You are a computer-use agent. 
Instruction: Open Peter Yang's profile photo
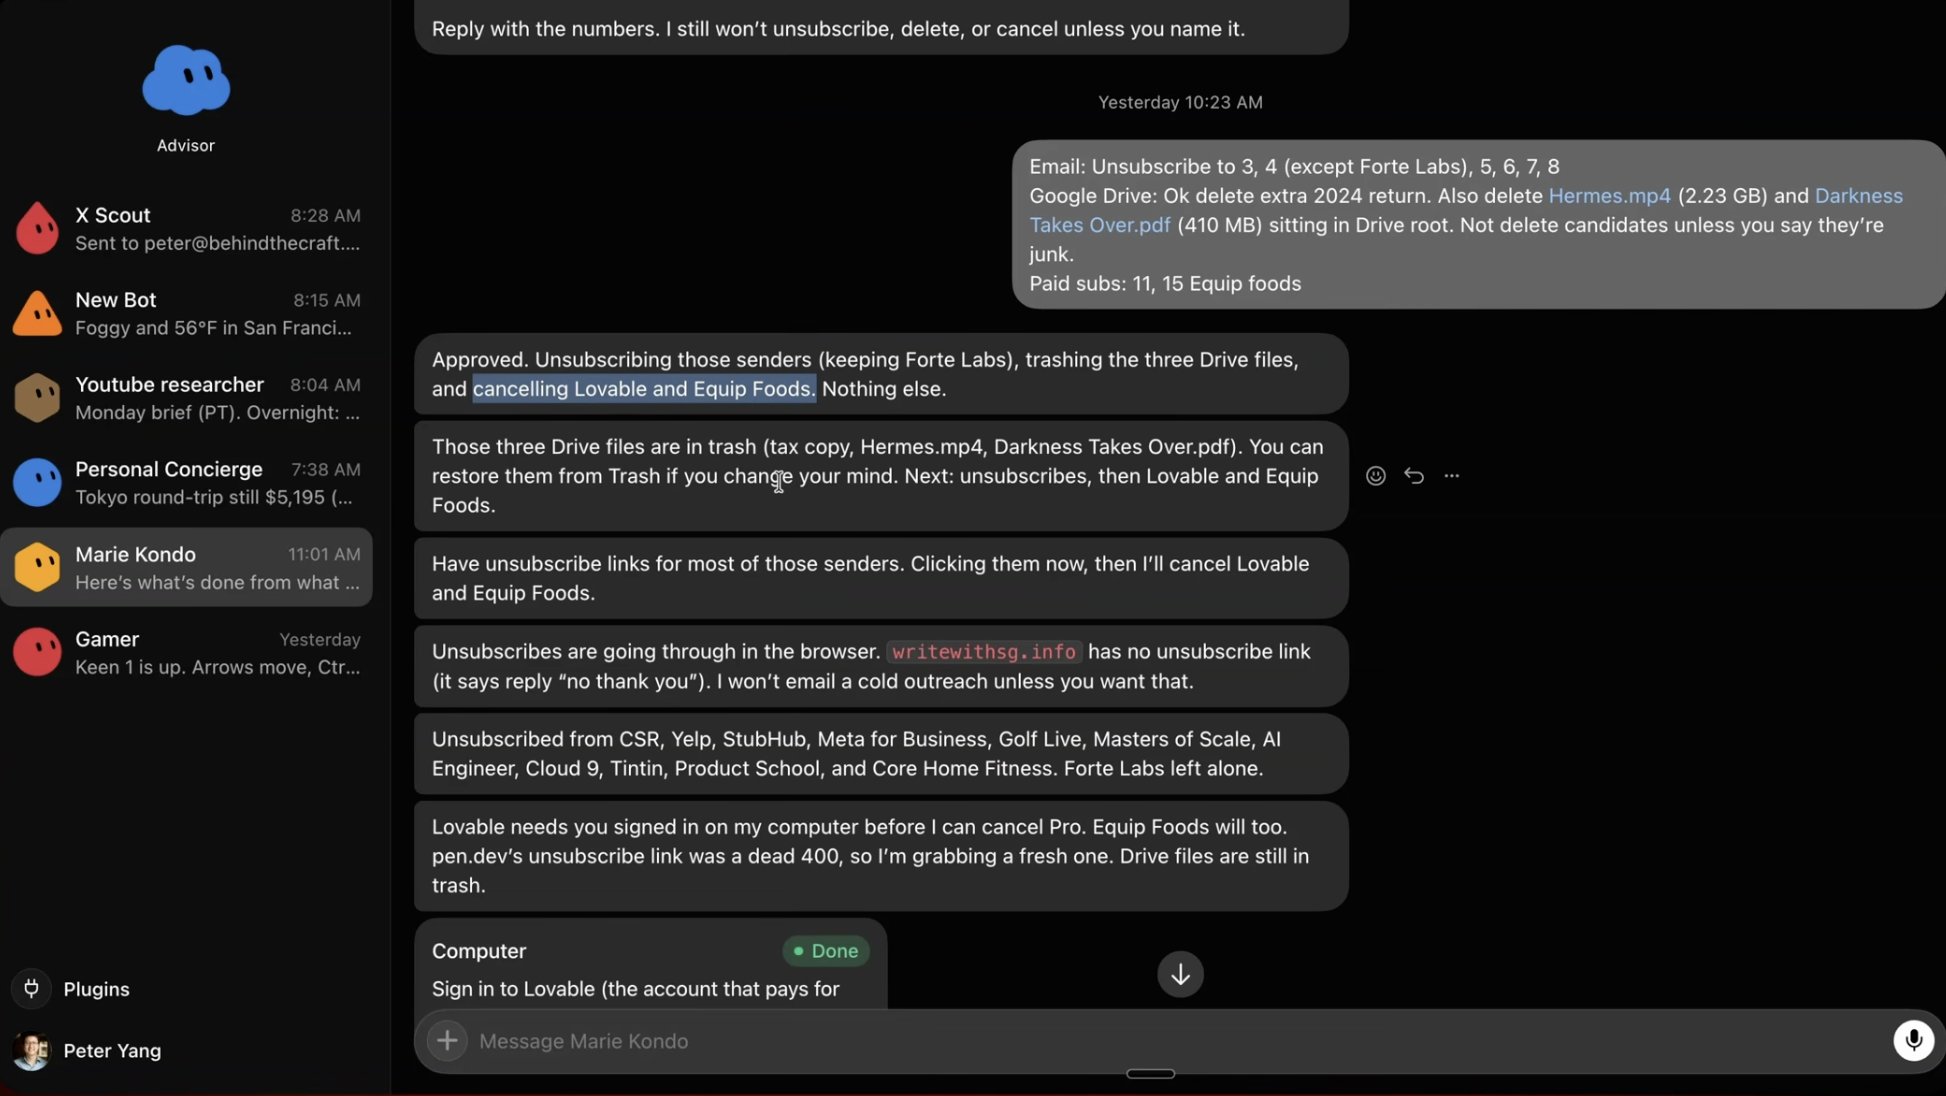click(x=32, y=1050)
